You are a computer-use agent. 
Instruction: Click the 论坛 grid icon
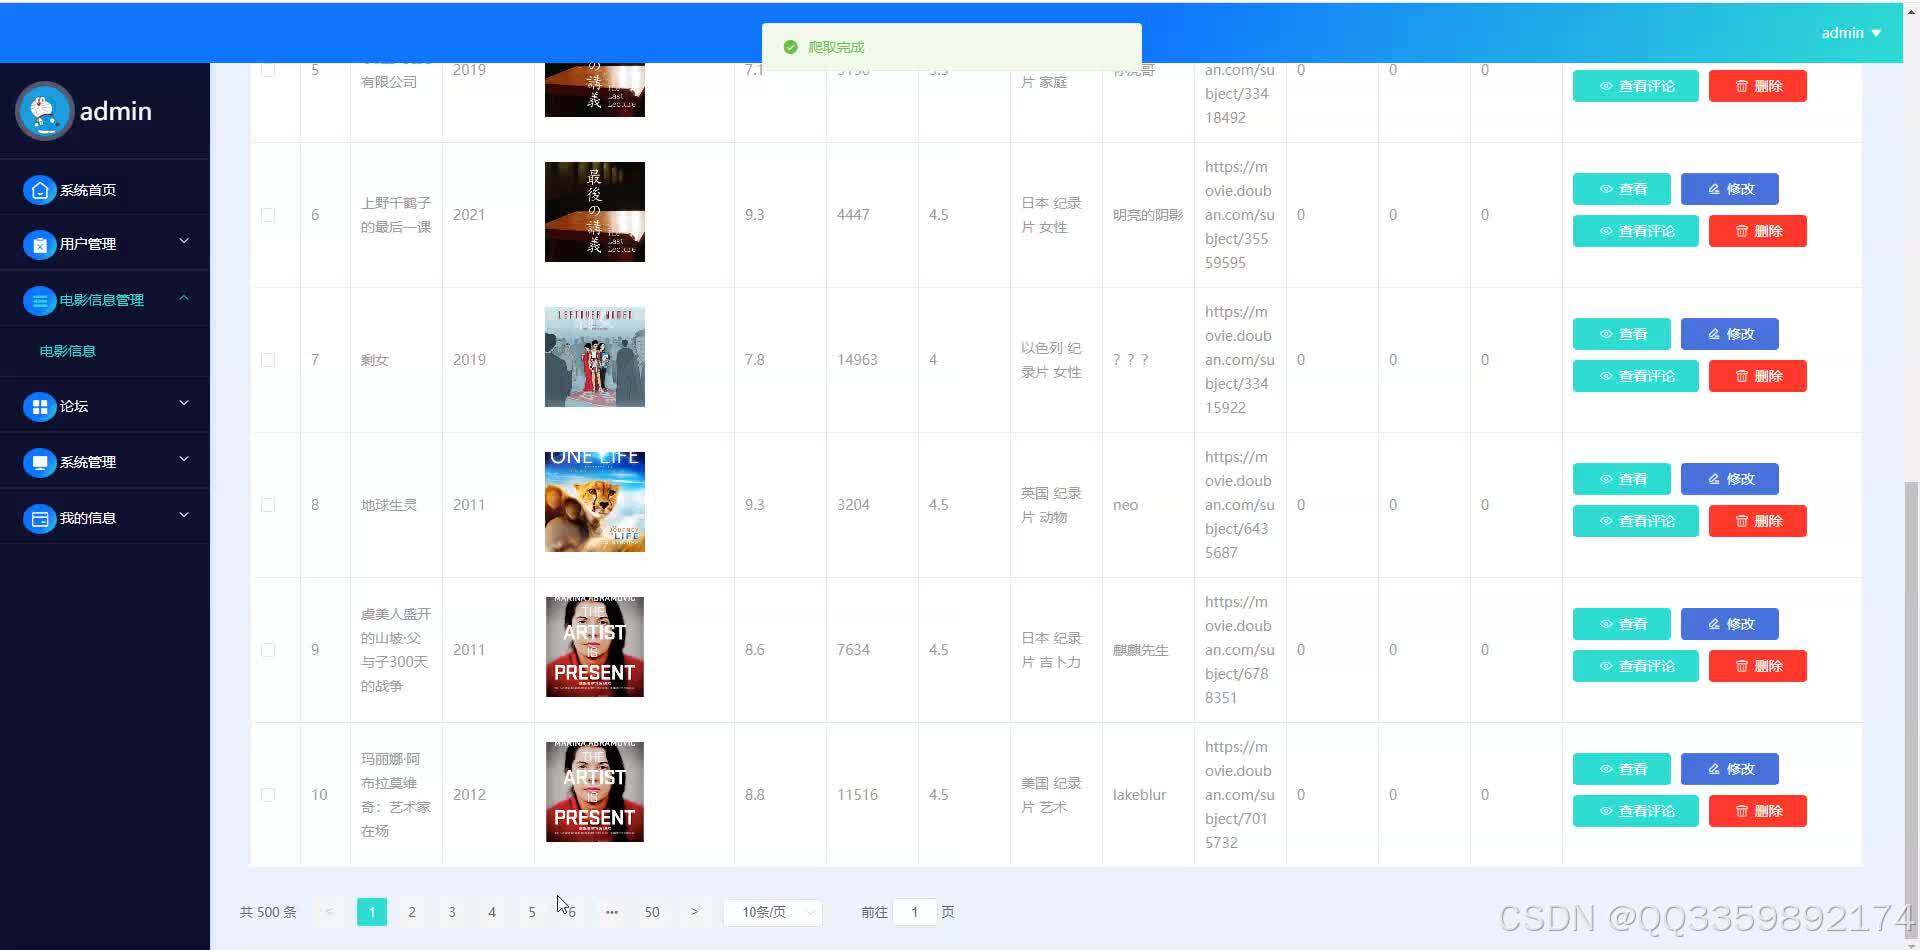40,406
